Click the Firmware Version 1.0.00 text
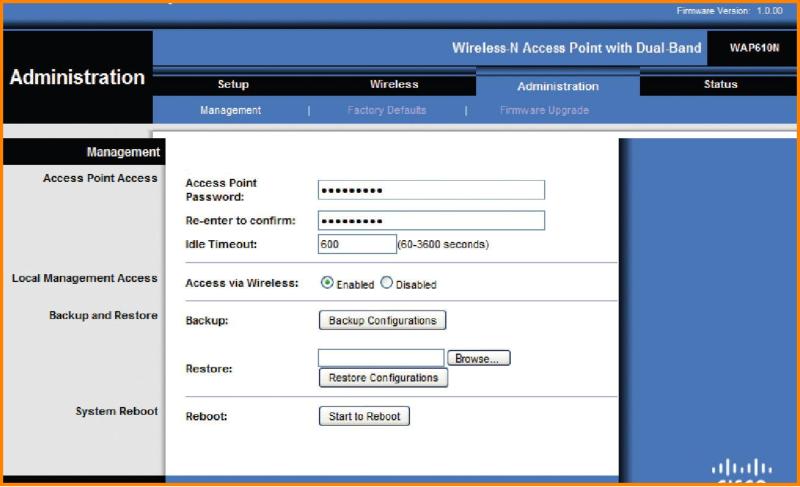 (729, 11)
